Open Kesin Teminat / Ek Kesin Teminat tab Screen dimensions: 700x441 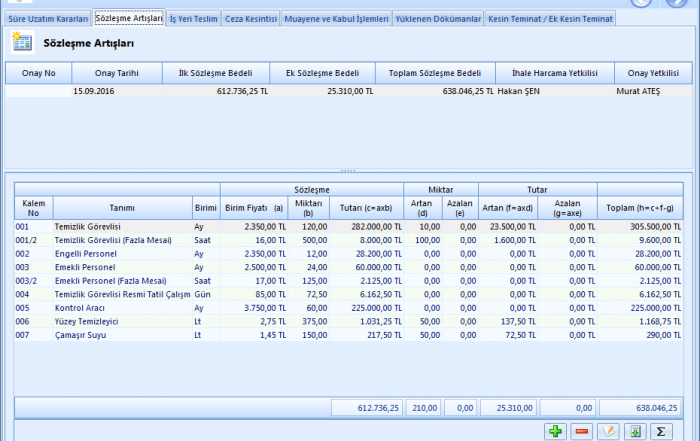[x=551, y=19]
